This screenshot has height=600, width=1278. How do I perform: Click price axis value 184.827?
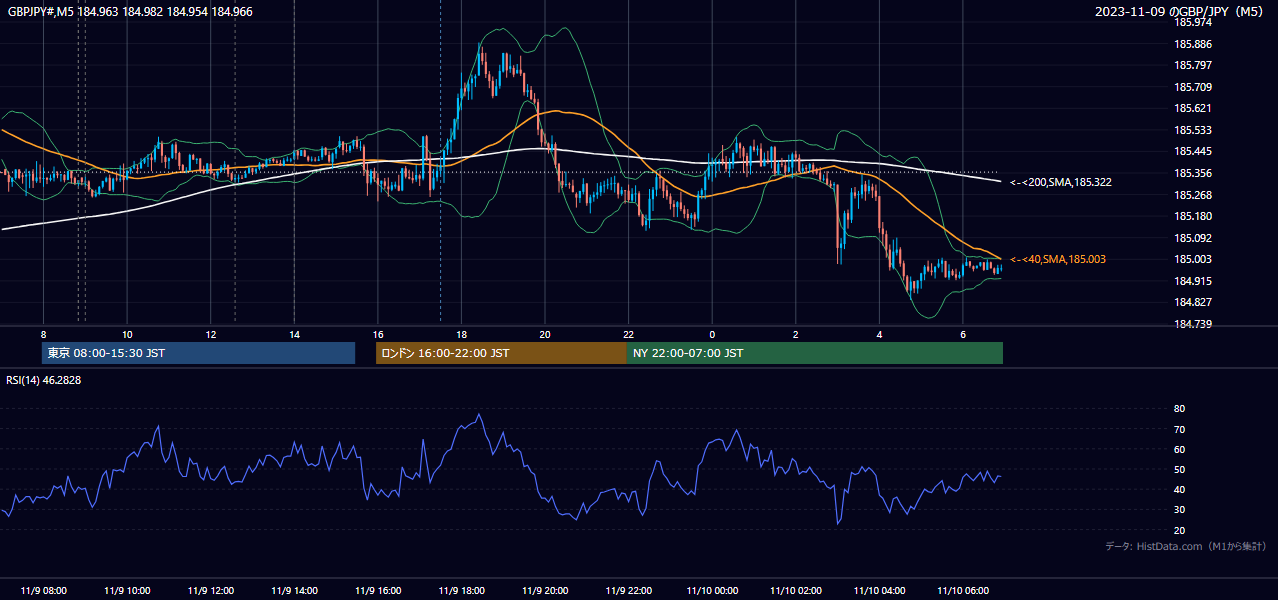pos(1192,302)
